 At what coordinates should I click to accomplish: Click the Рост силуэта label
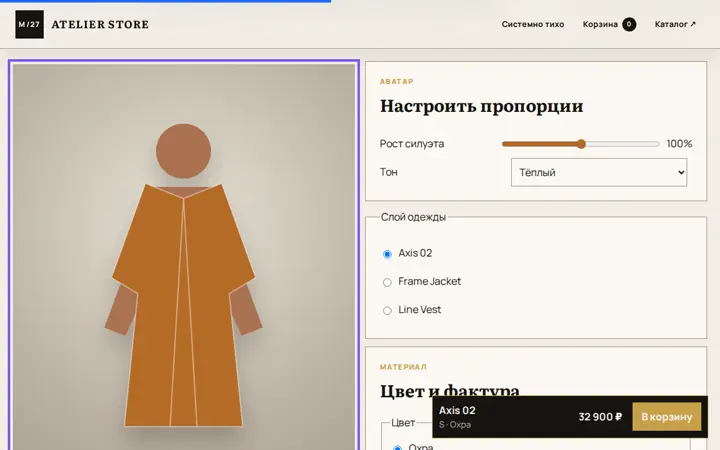(x=412, y=144)
